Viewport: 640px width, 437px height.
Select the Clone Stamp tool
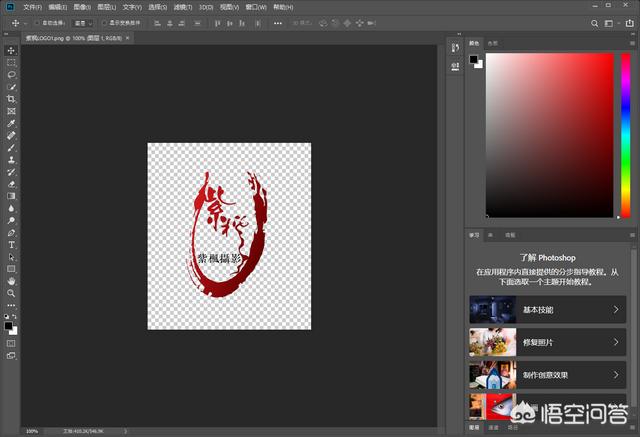coord(11,160)
